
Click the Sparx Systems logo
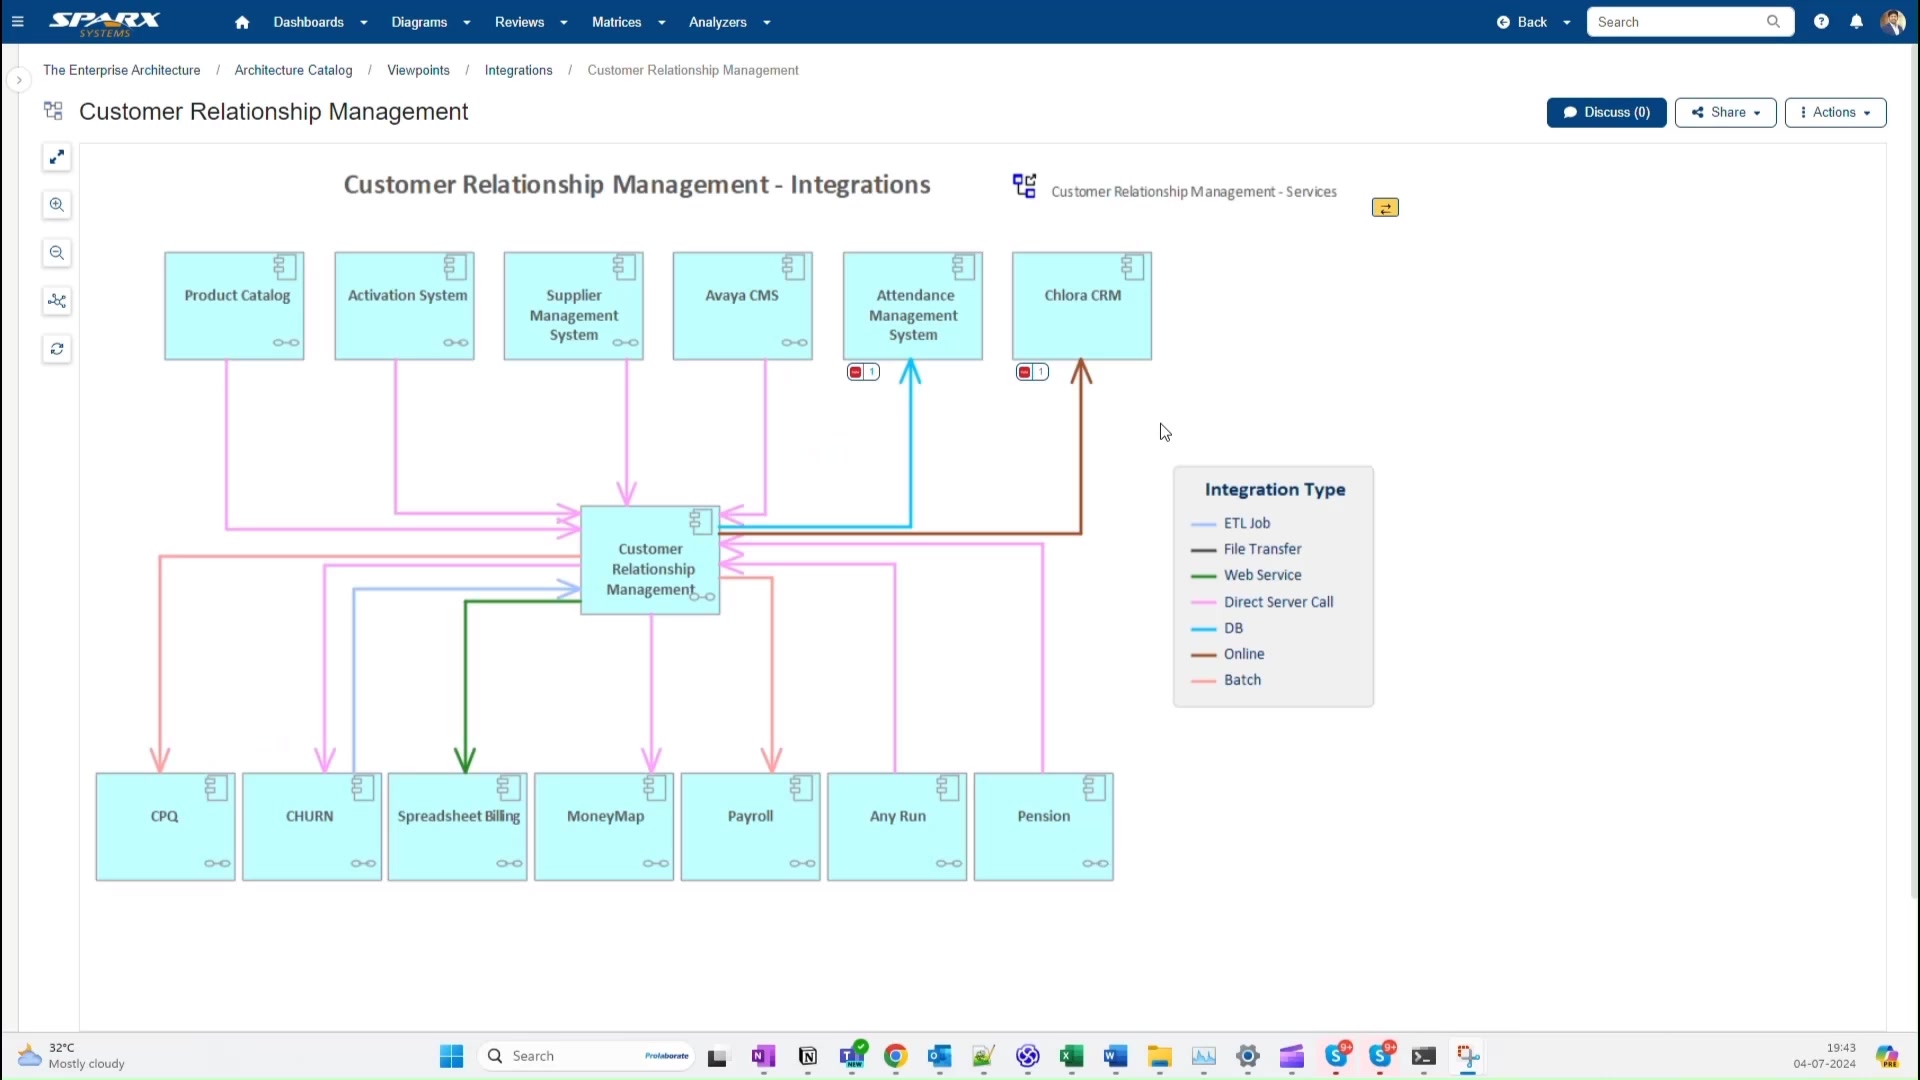click(x=105, y=23)
